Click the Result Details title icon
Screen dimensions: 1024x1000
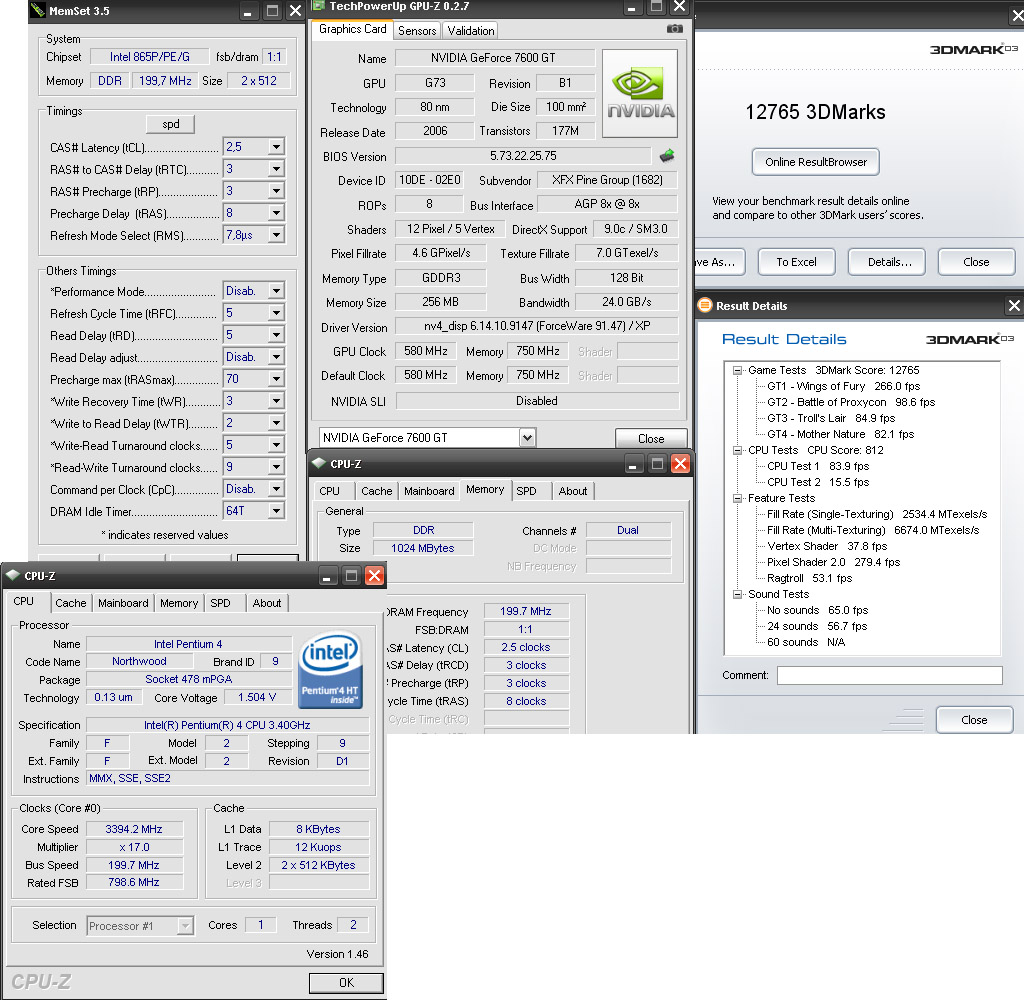tap(705, 305)
